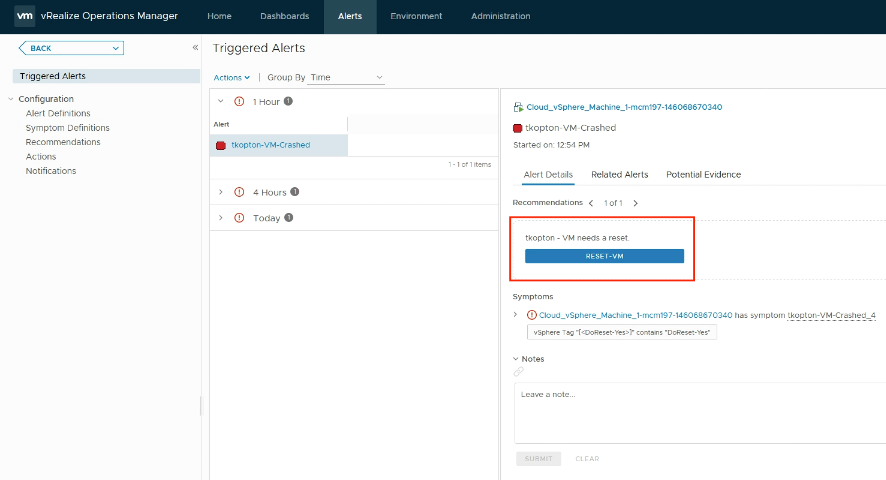Screen dimensions: 886x480
Task: Click red status icon of tkopton-VM-Crashed row
Action: (x=221, y=145)
